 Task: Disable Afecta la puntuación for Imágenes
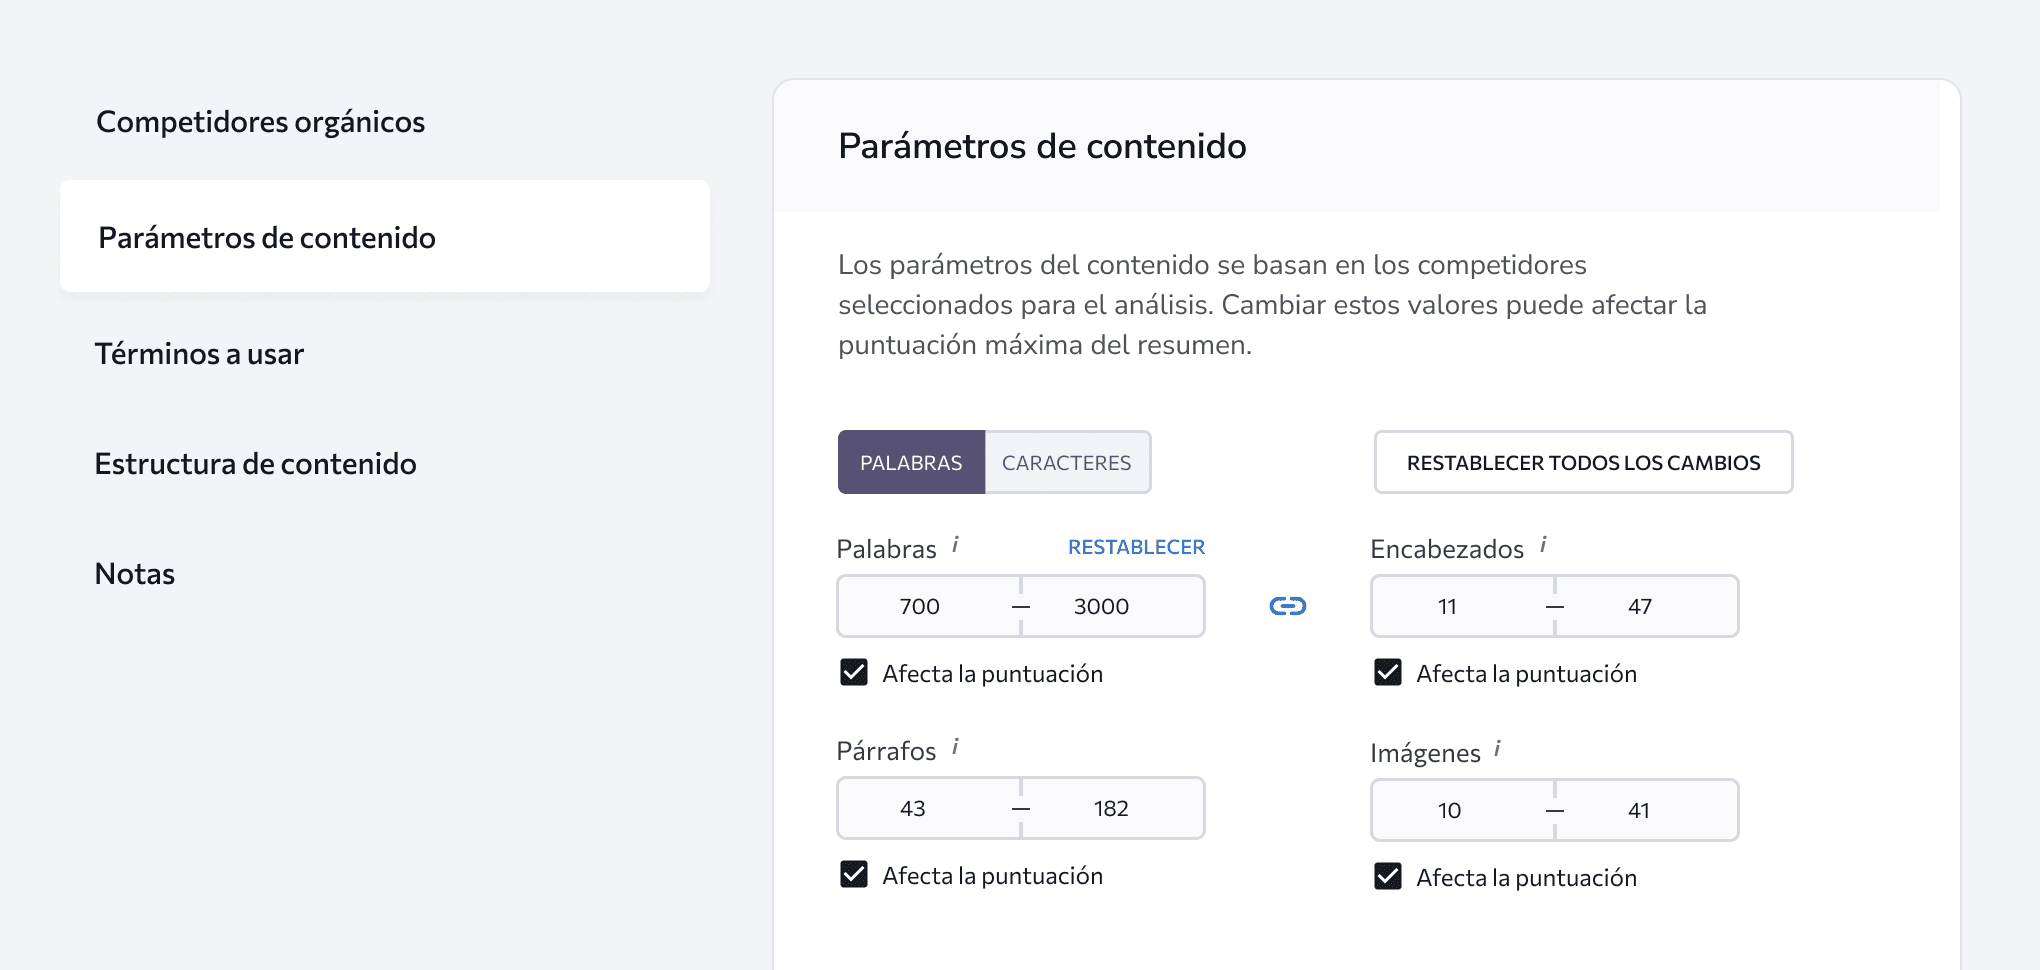1387,877
